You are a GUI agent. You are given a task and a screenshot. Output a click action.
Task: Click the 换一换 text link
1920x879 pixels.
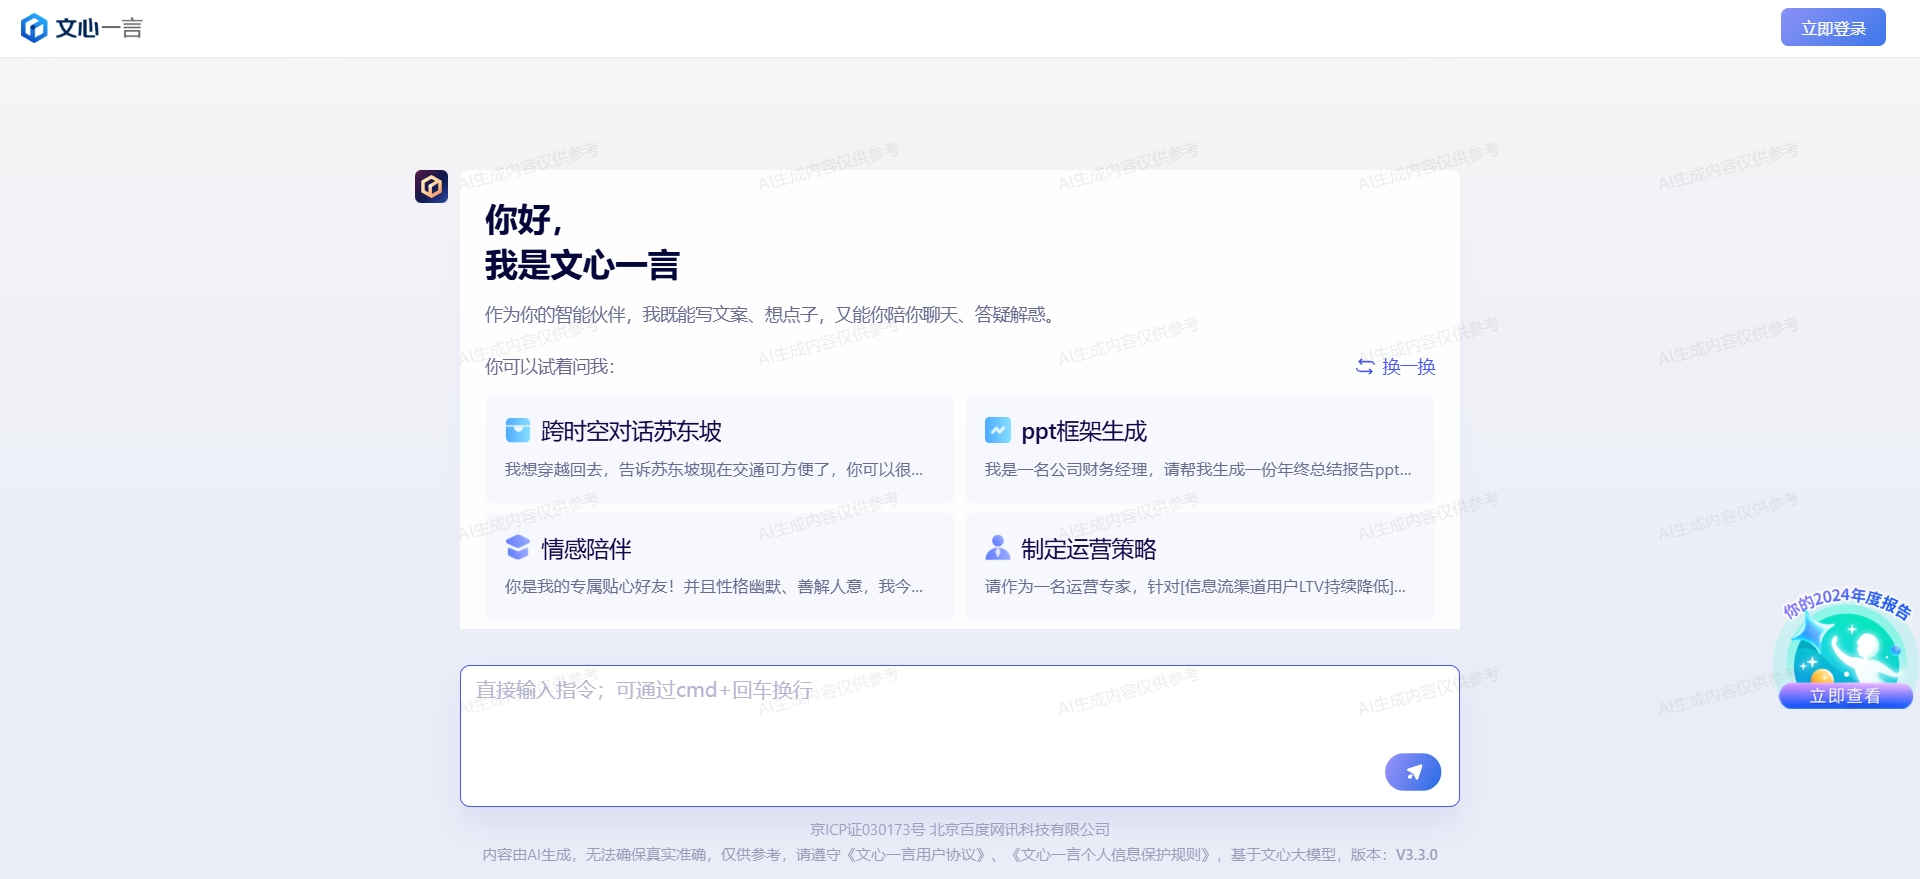[x=1408, y=367]
